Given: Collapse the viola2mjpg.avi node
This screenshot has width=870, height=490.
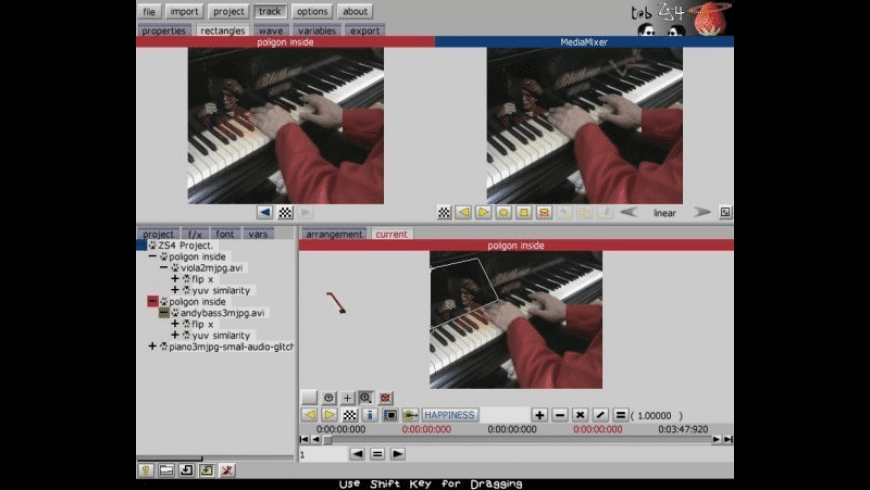Looking at the screenshot, I should tap(164, 267).
